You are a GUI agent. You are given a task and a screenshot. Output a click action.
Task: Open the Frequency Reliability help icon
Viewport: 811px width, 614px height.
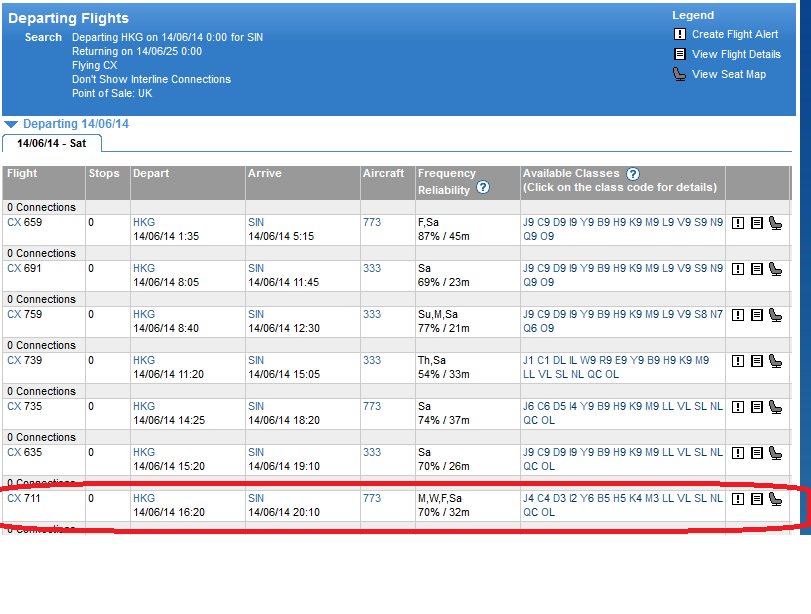(x=483, y=188)
